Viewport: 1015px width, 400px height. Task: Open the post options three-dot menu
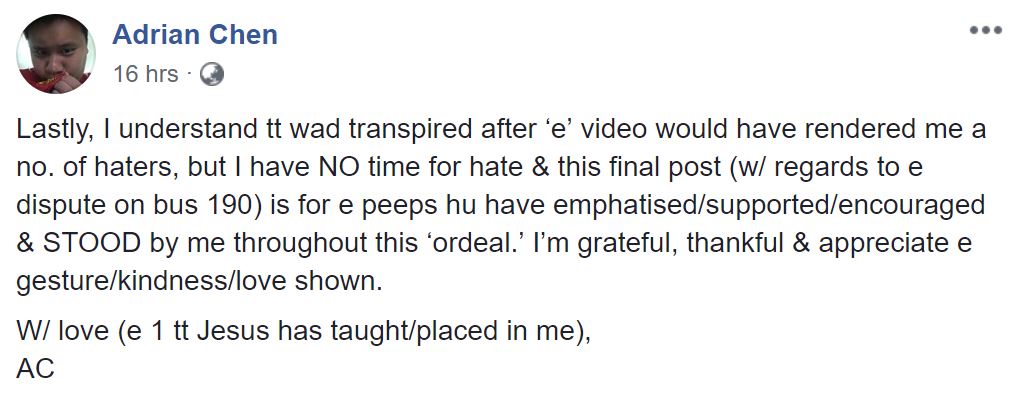click(x=985, y=30)
